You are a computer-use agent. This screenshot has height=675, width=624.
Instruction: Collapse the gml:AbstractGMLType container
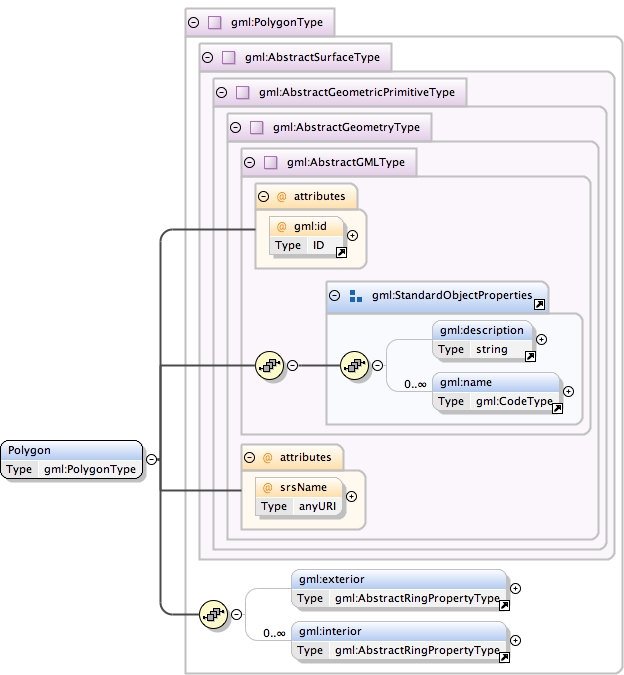[x=250, y=162]
